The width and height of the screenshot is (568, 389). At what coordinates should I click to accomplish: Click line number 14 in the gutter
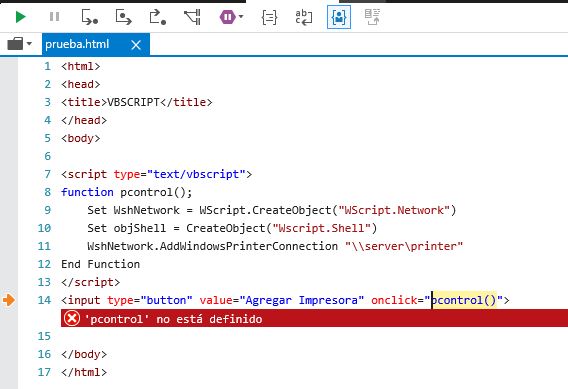pos(44,300)
